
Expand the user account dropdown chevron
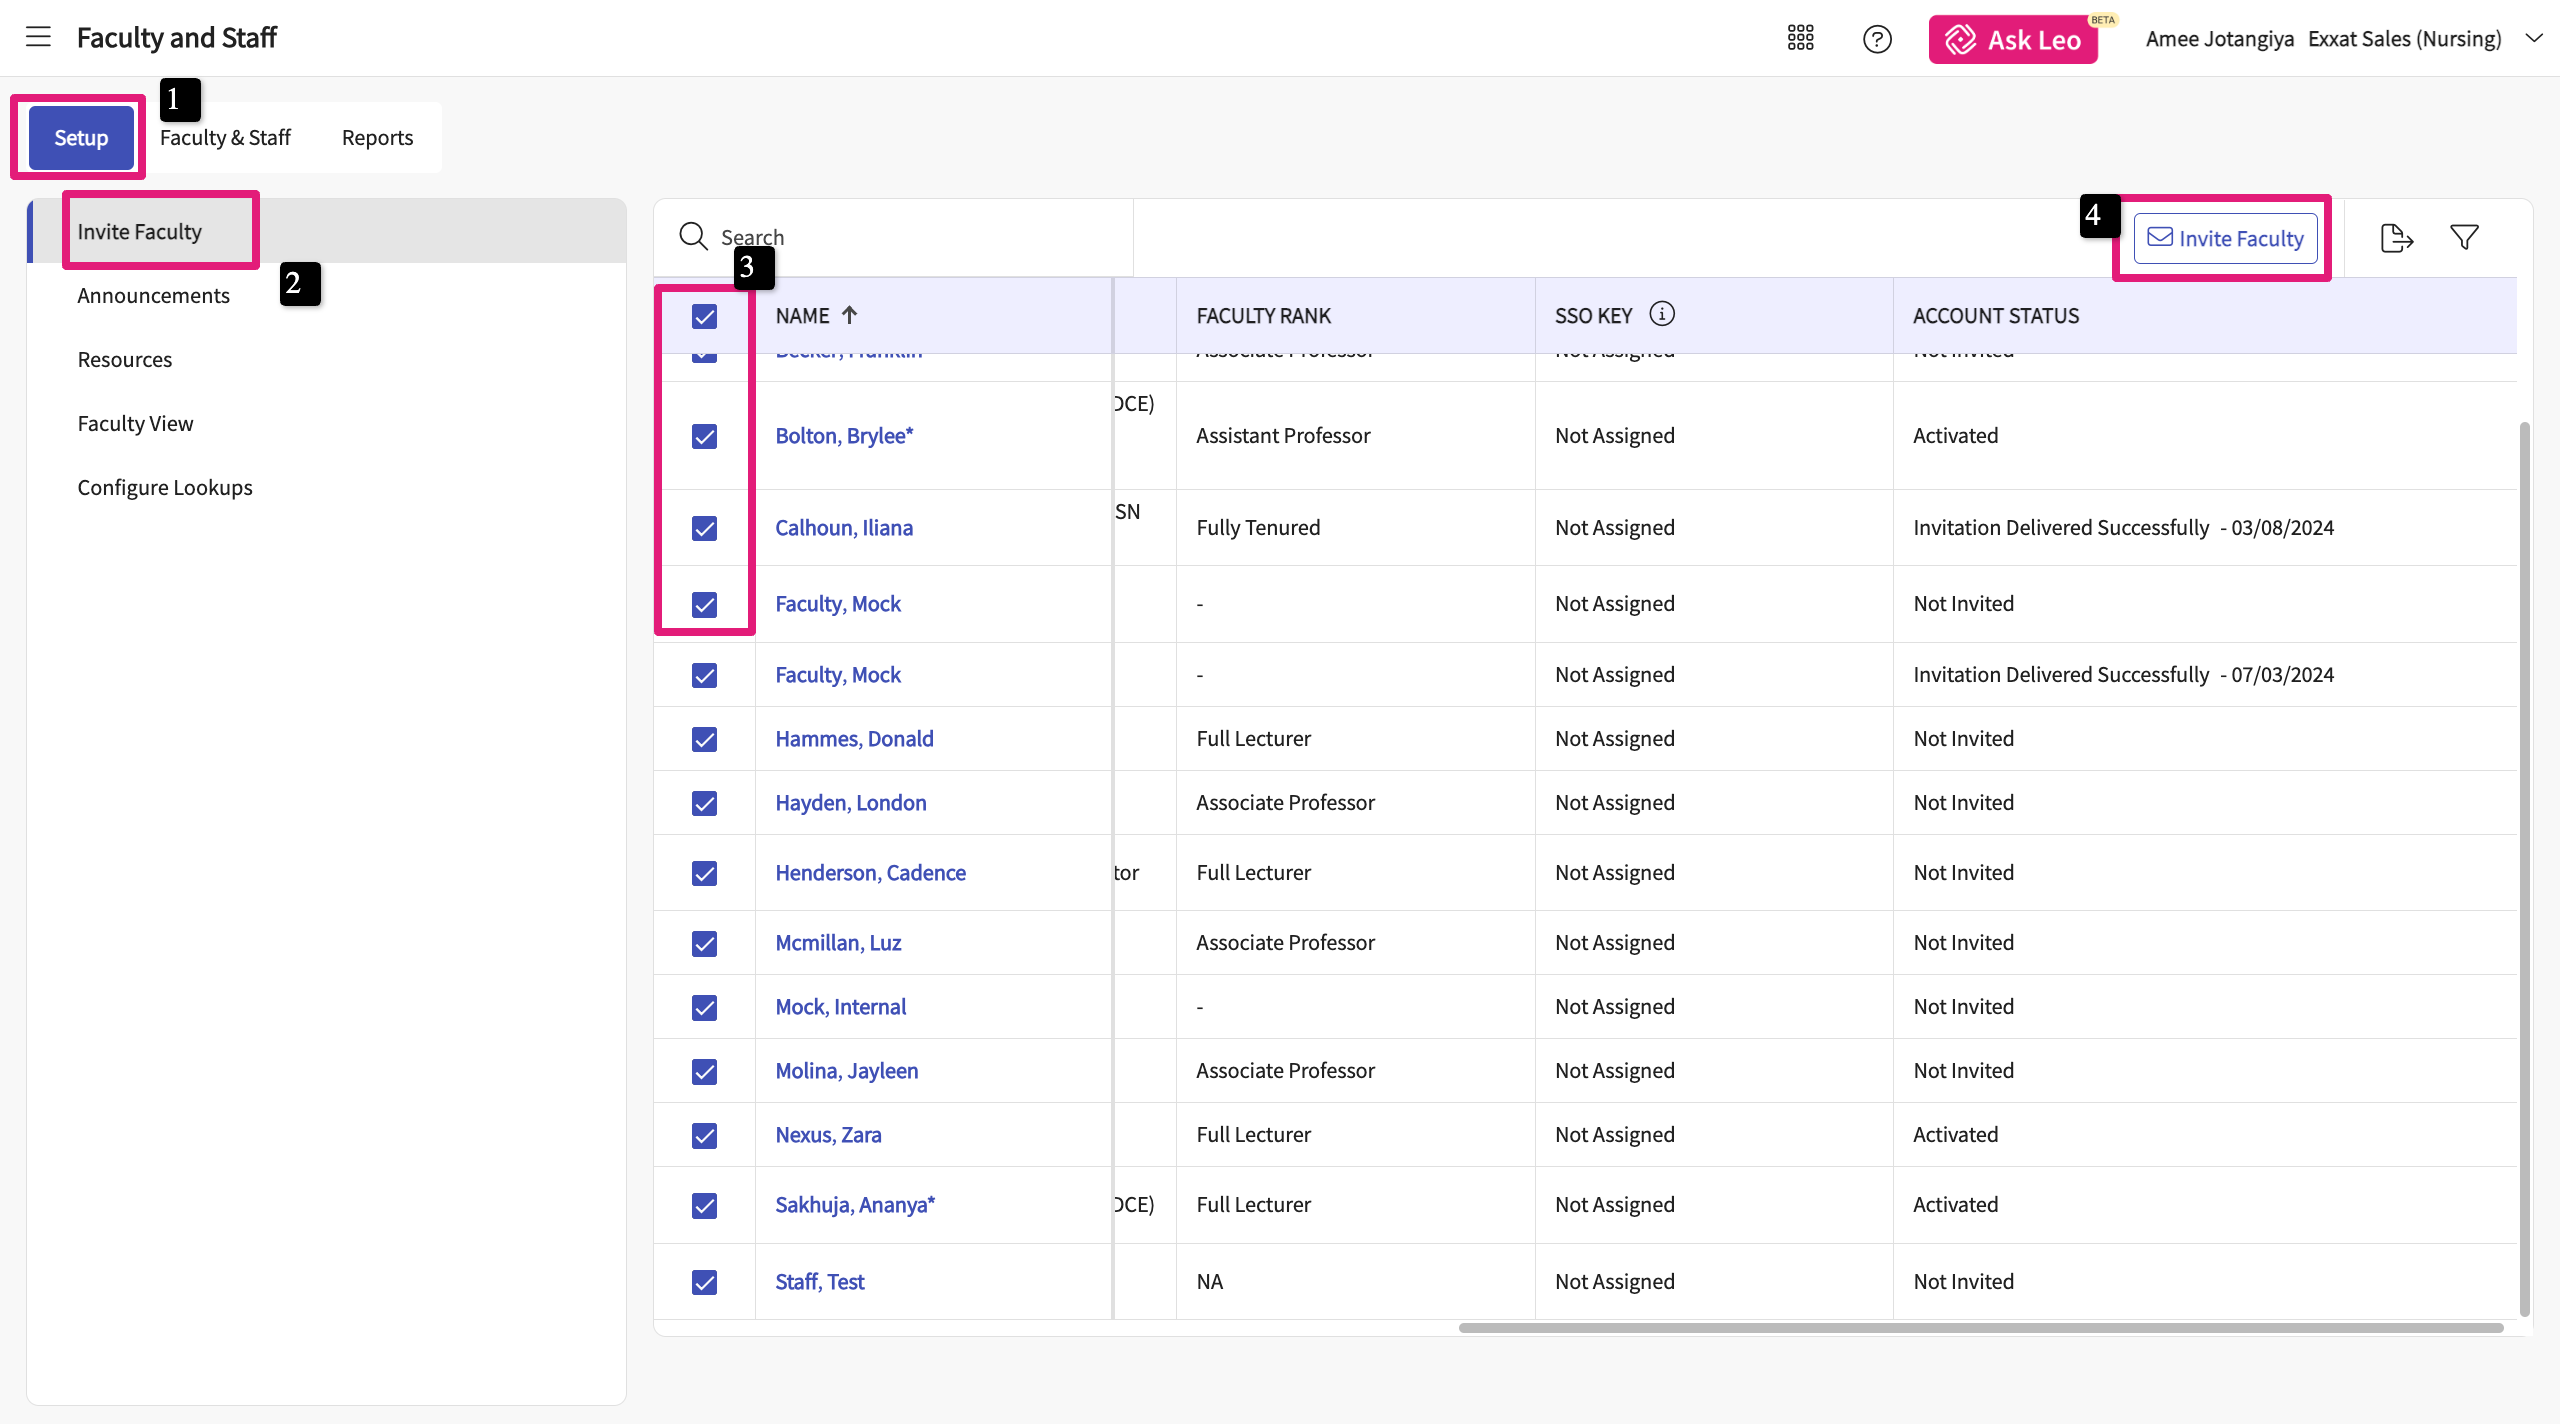pos(2533,38)
